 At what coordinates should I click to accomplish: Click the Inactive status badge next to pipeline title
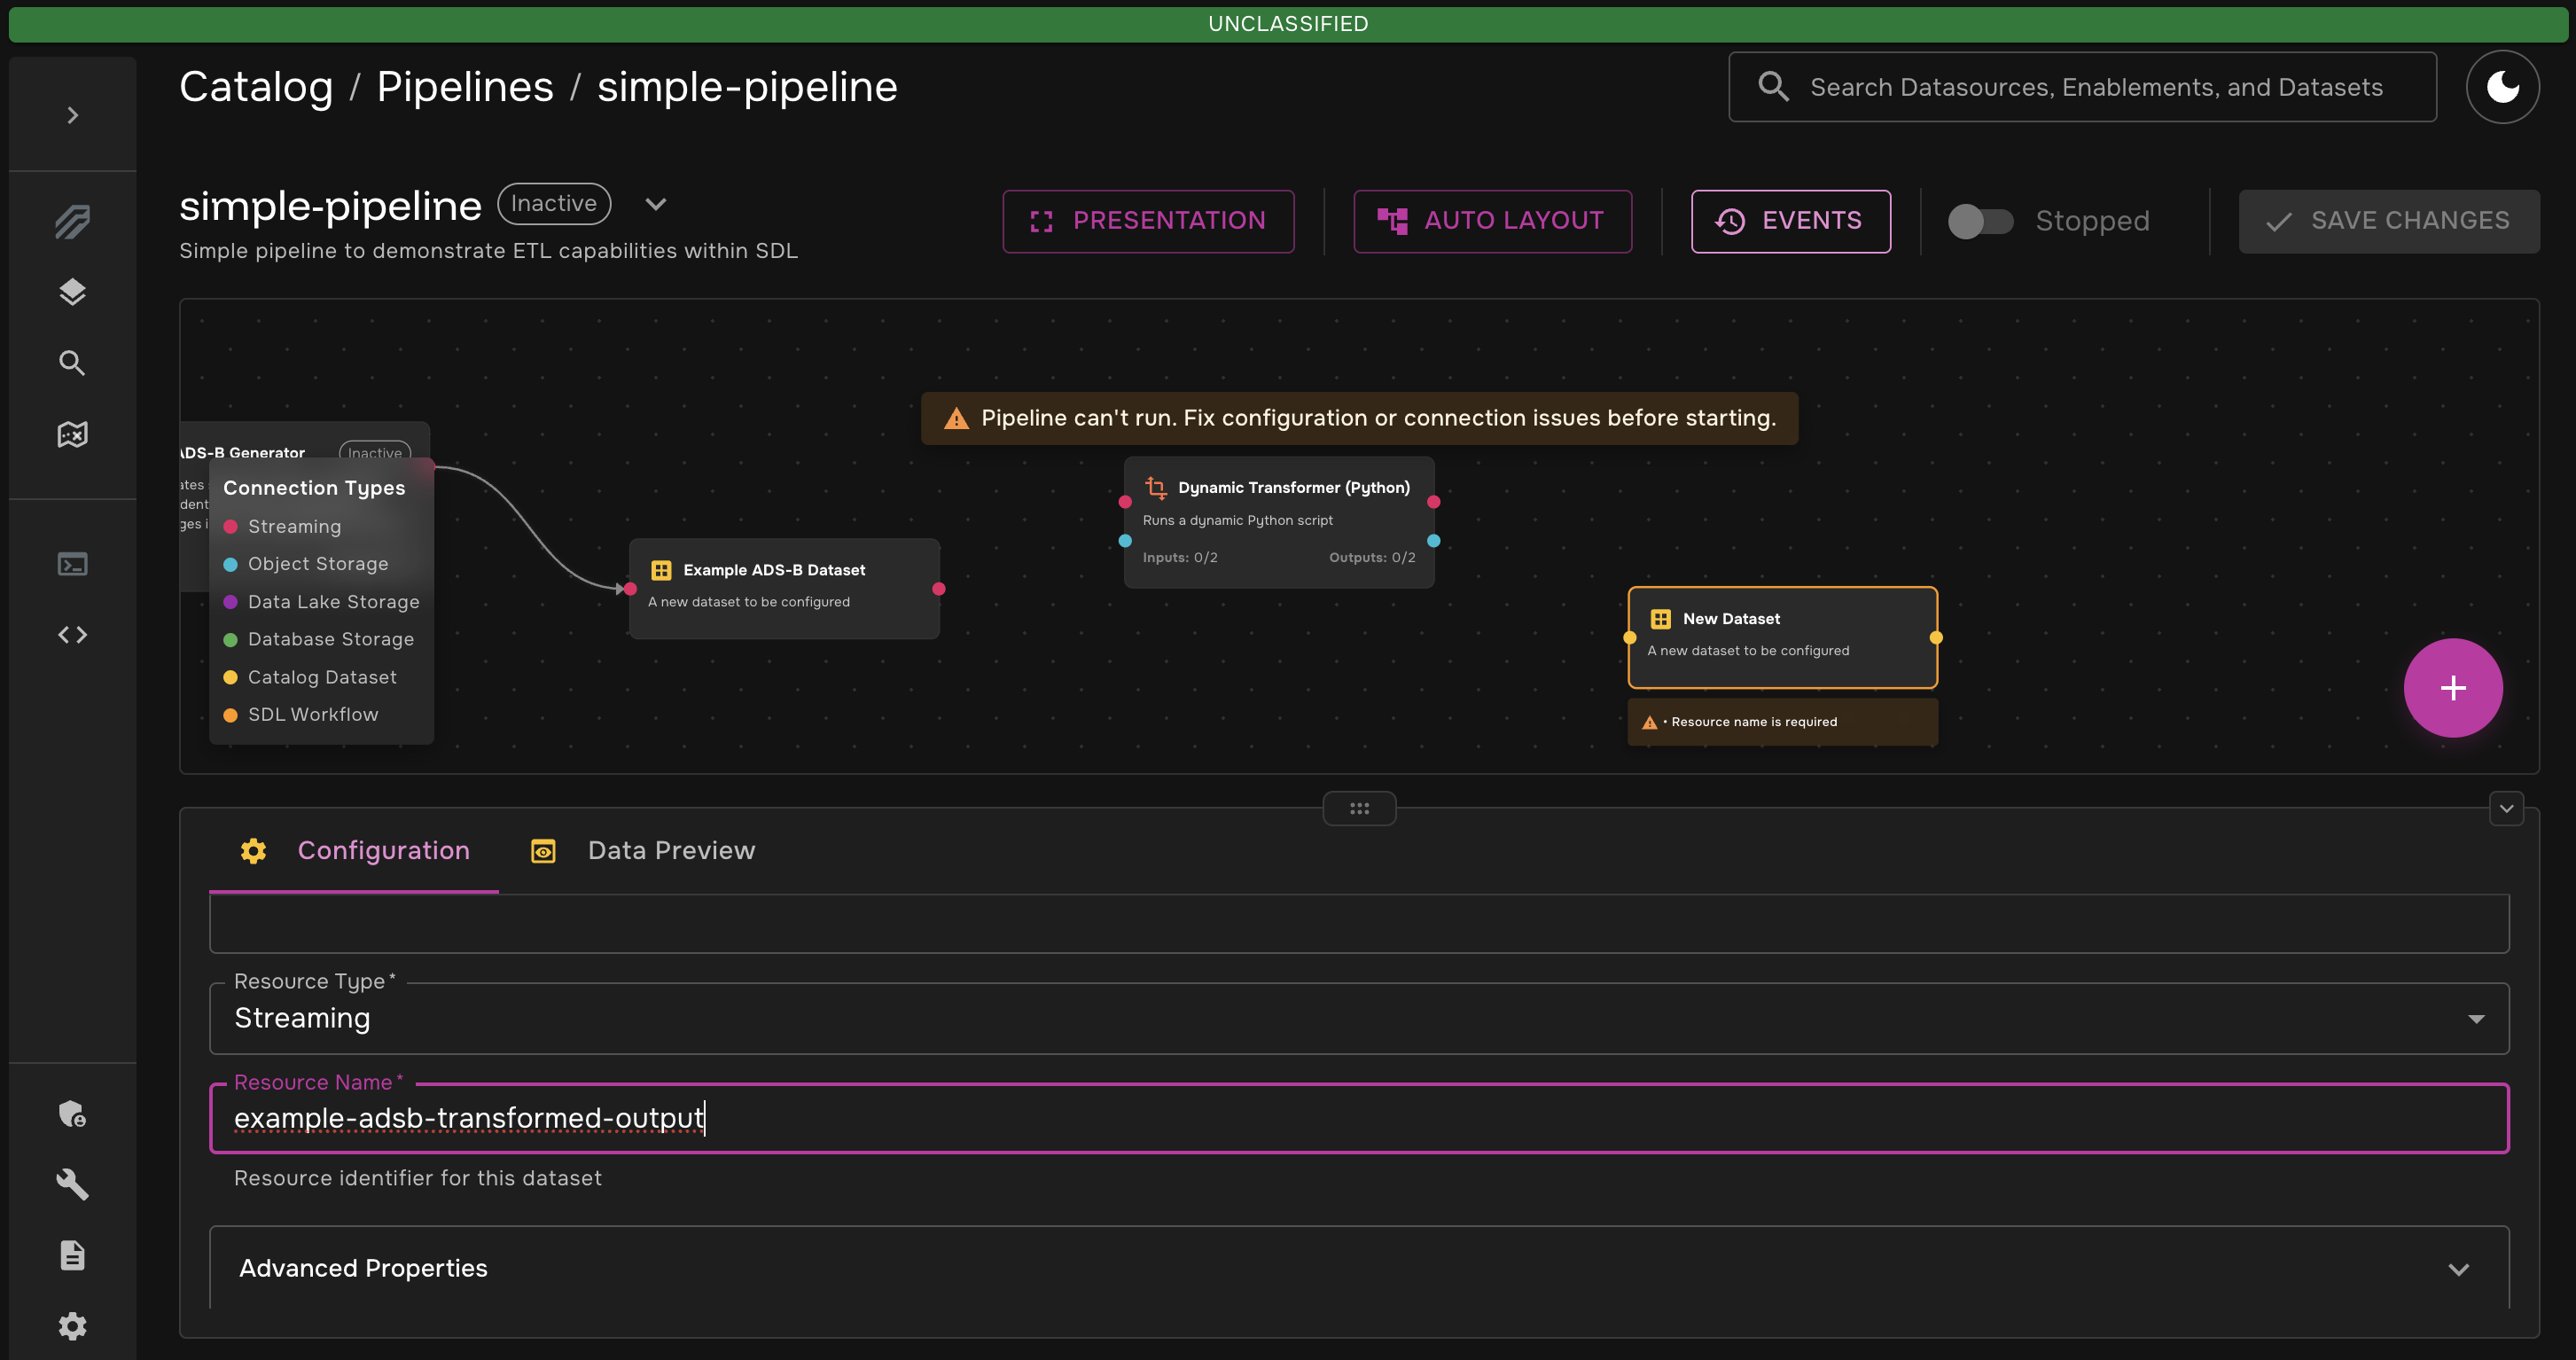[x=554, y=204]
